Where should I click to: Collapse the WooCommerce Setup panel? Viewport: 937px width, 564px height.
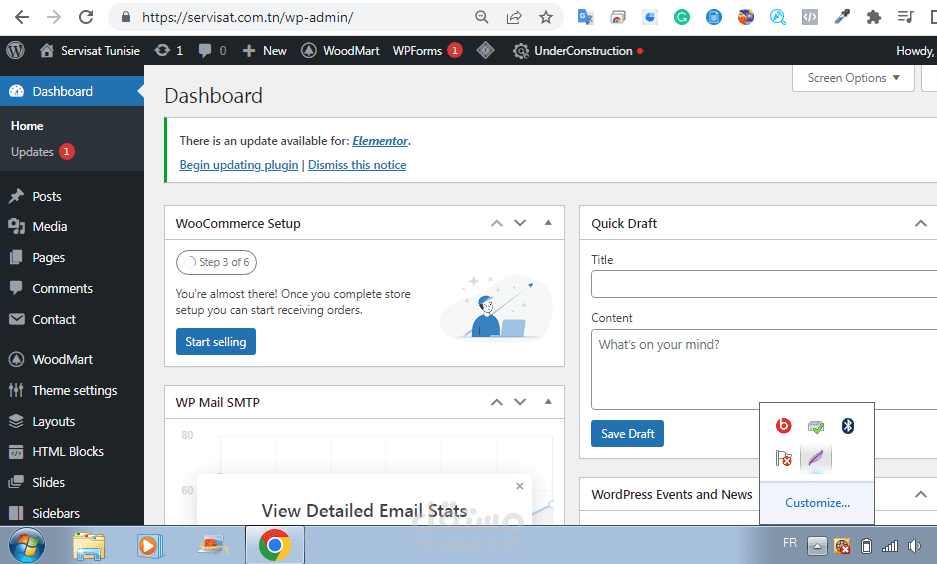(548, 223)
